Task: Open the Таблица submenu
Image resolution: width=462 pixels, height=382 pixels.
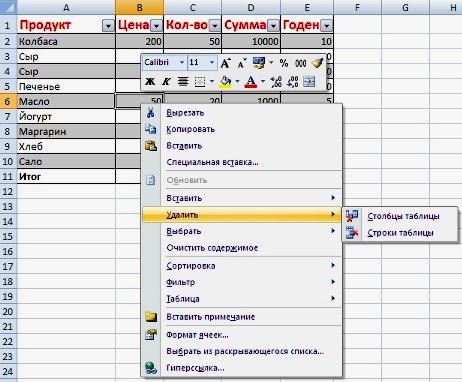Action: point(241,299)
